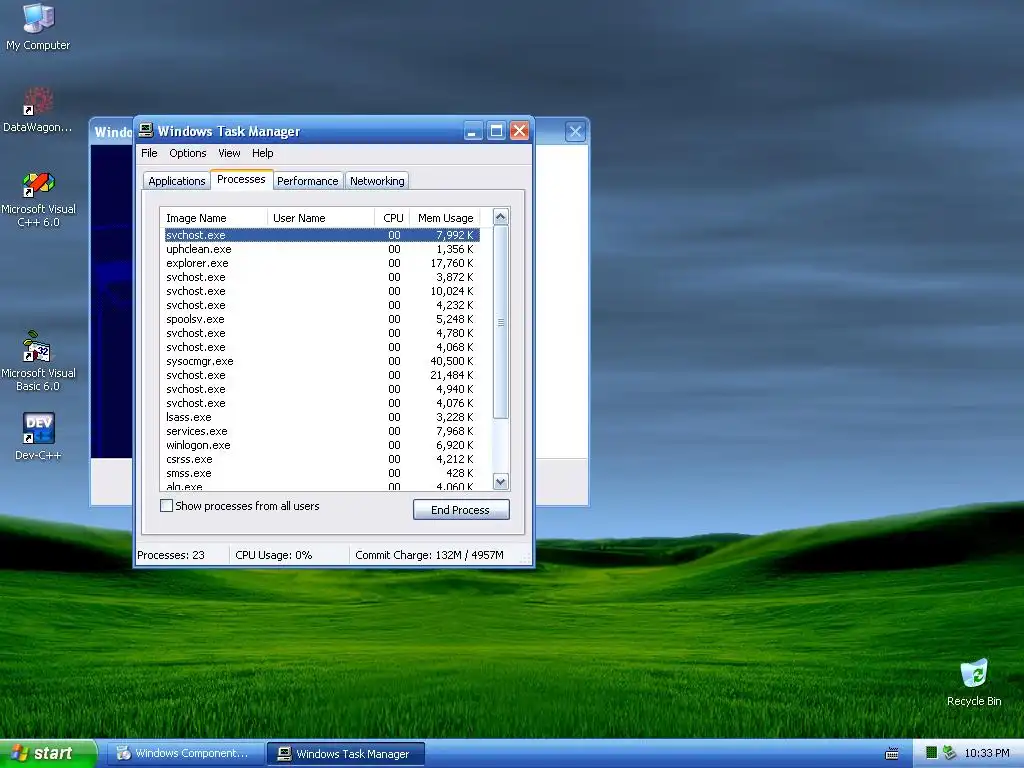Click the End Process button
Image resolution: width=1024 pixels, height=768 pixels.
click(x=461, y=510)
